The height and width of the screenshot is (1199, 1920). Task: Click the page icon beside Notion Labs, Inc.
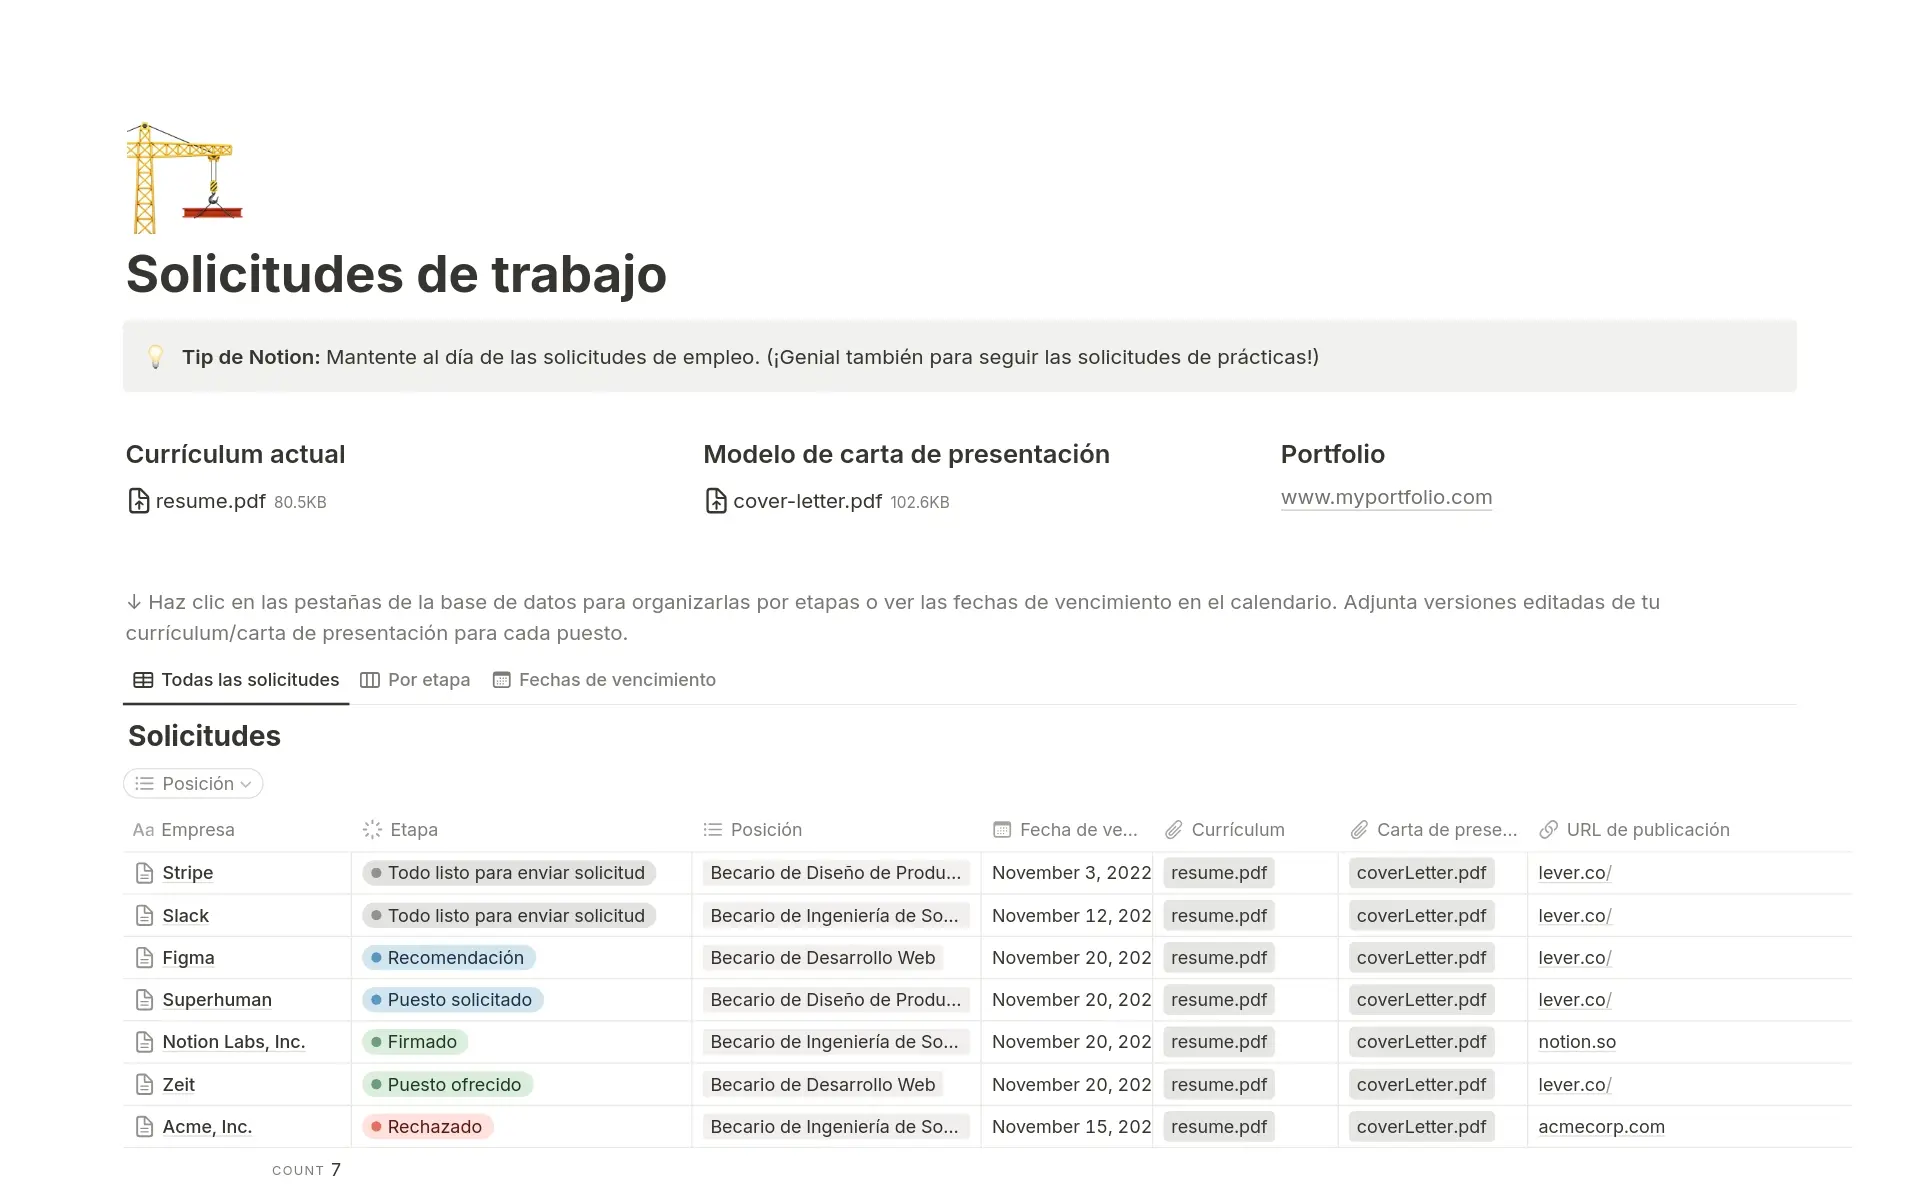coord(144,1042)
